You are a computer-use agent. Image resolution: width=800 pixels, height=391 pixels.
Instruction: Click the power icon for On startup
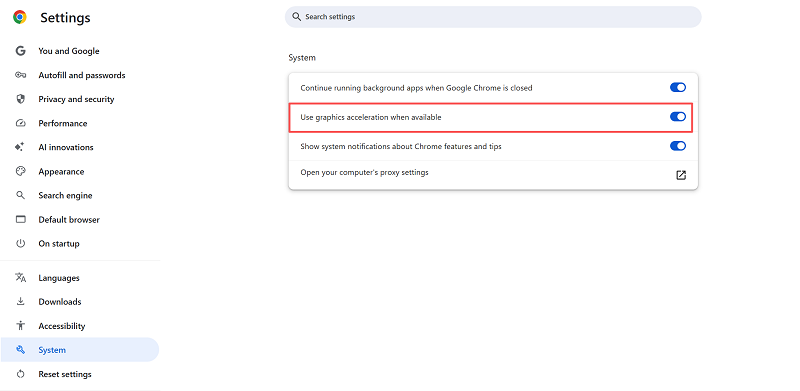coord(20,243)
